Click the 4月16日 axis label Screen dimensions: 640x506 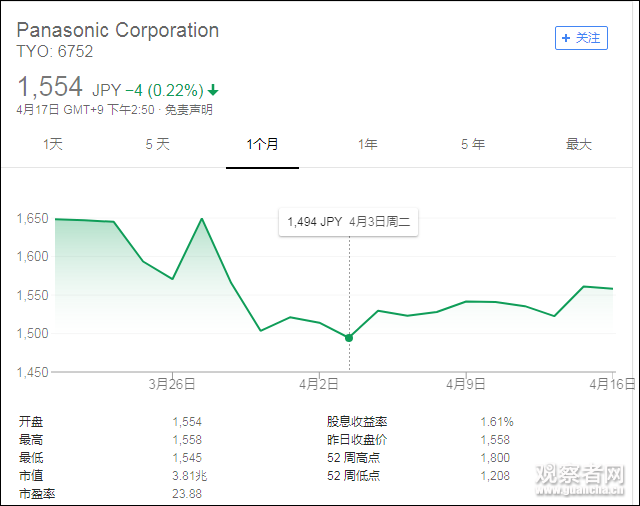point(612,384)
